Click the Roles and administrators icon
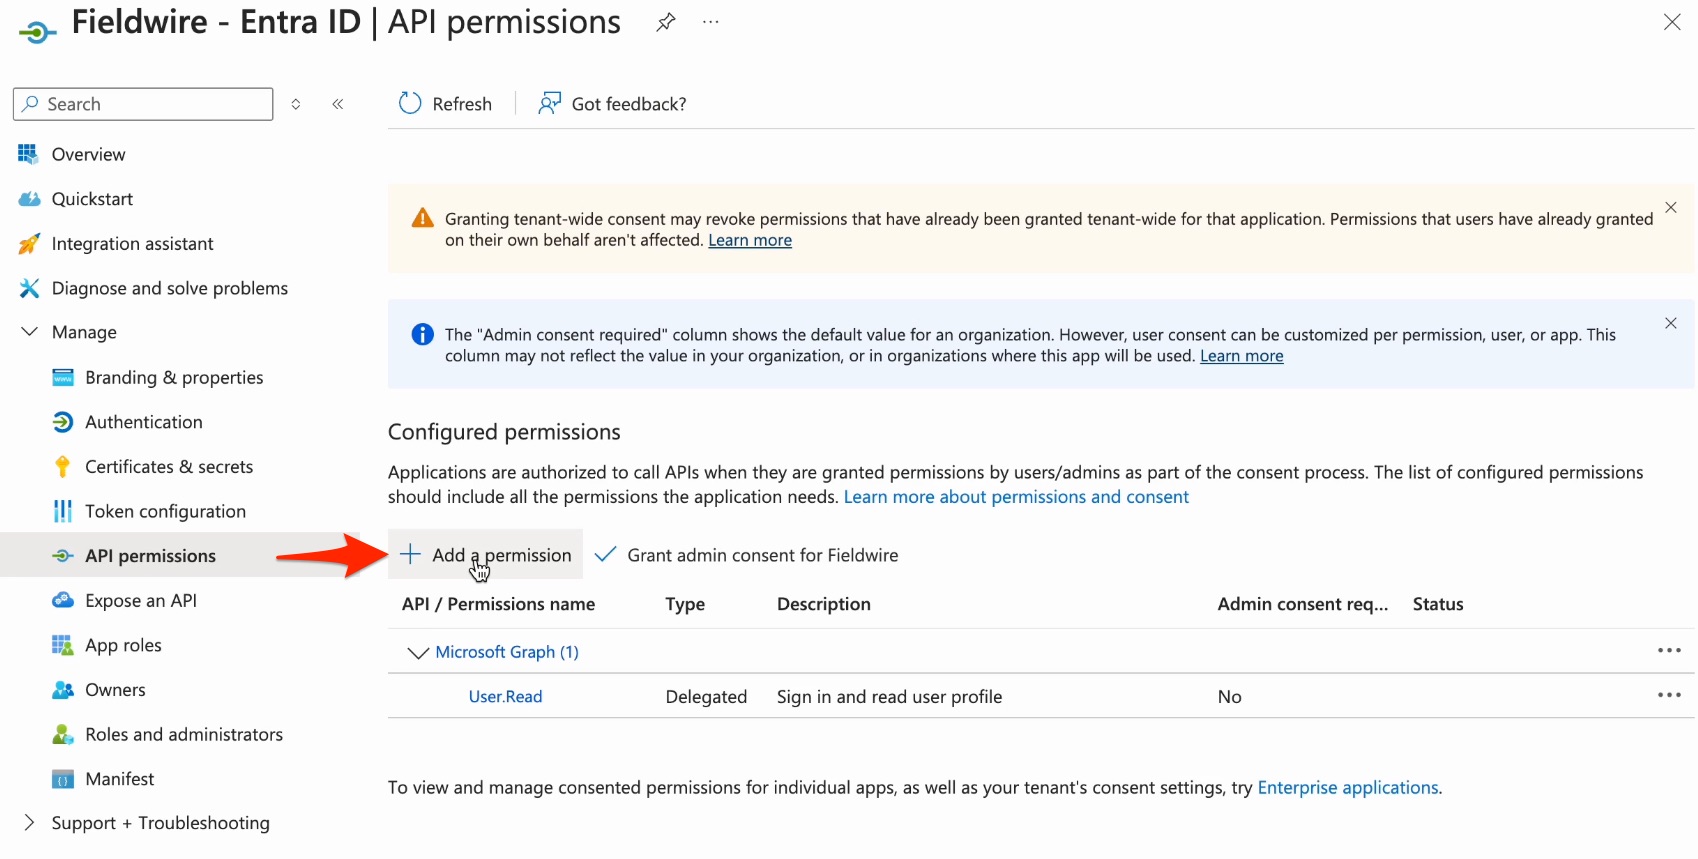1698x859 pixels. point(63,734)
